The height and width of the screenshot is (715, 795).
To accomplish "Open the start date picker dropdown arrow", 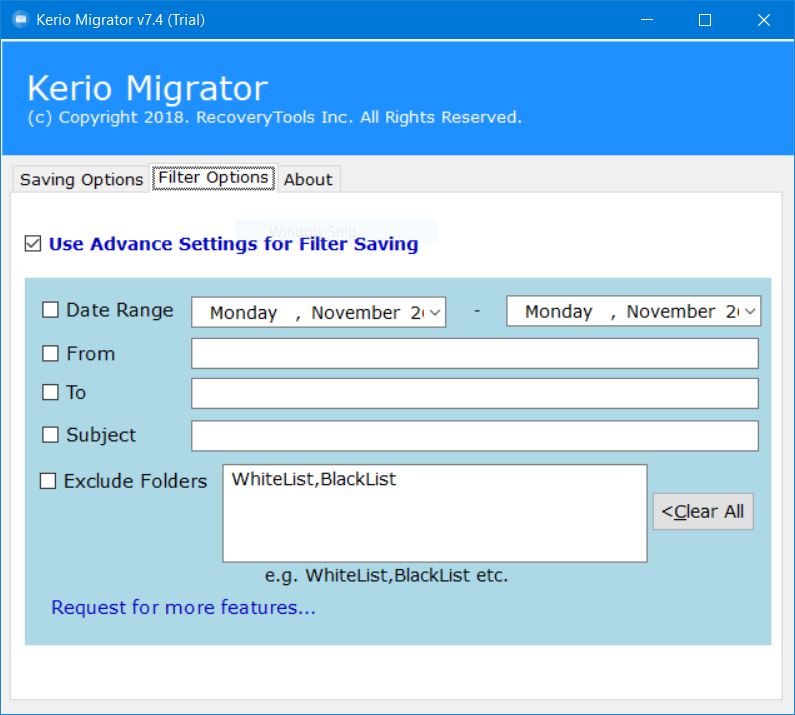I will pyautogui.click(x=435, y=312).
